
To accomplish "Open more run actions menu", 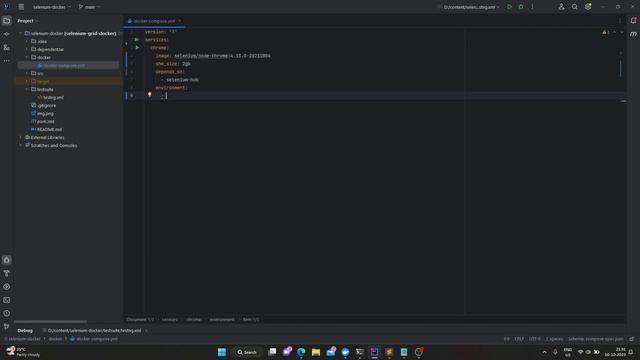I will [x=532, y=7].
